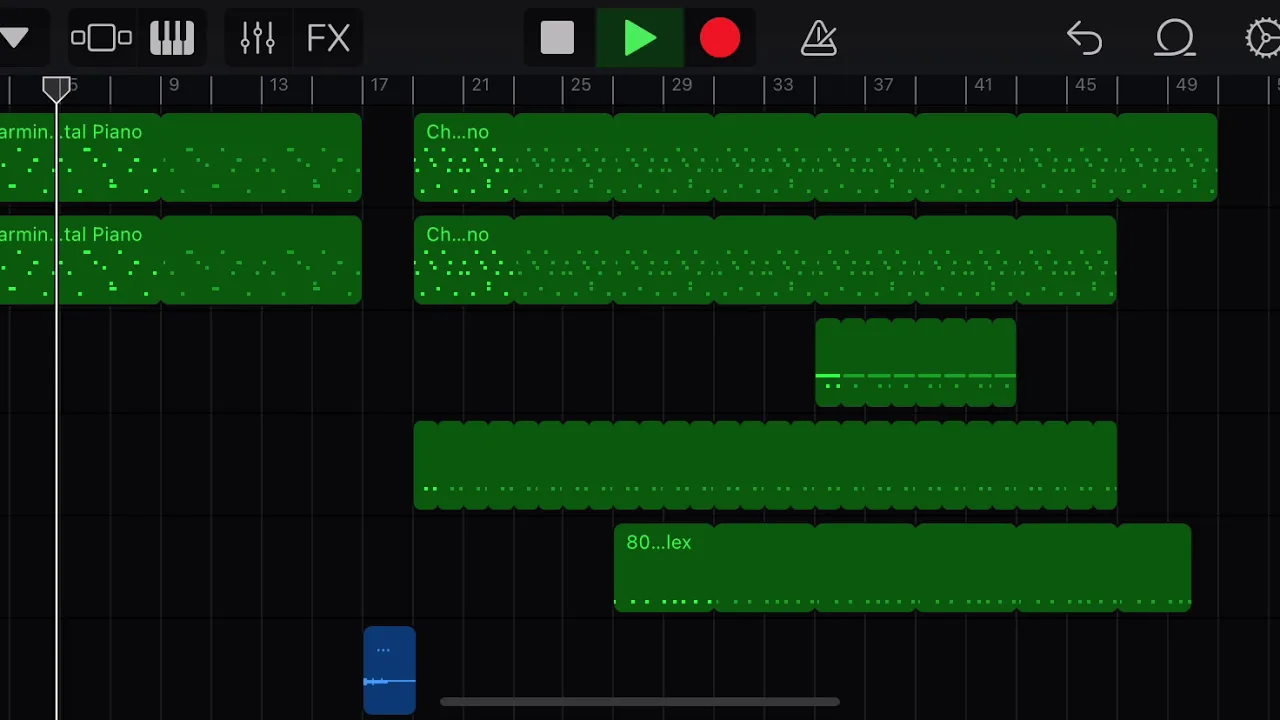The width and height of the screenshot is (1280, 720).
Task: Click bar 45 on the ruler
Action: point(1085,85)
